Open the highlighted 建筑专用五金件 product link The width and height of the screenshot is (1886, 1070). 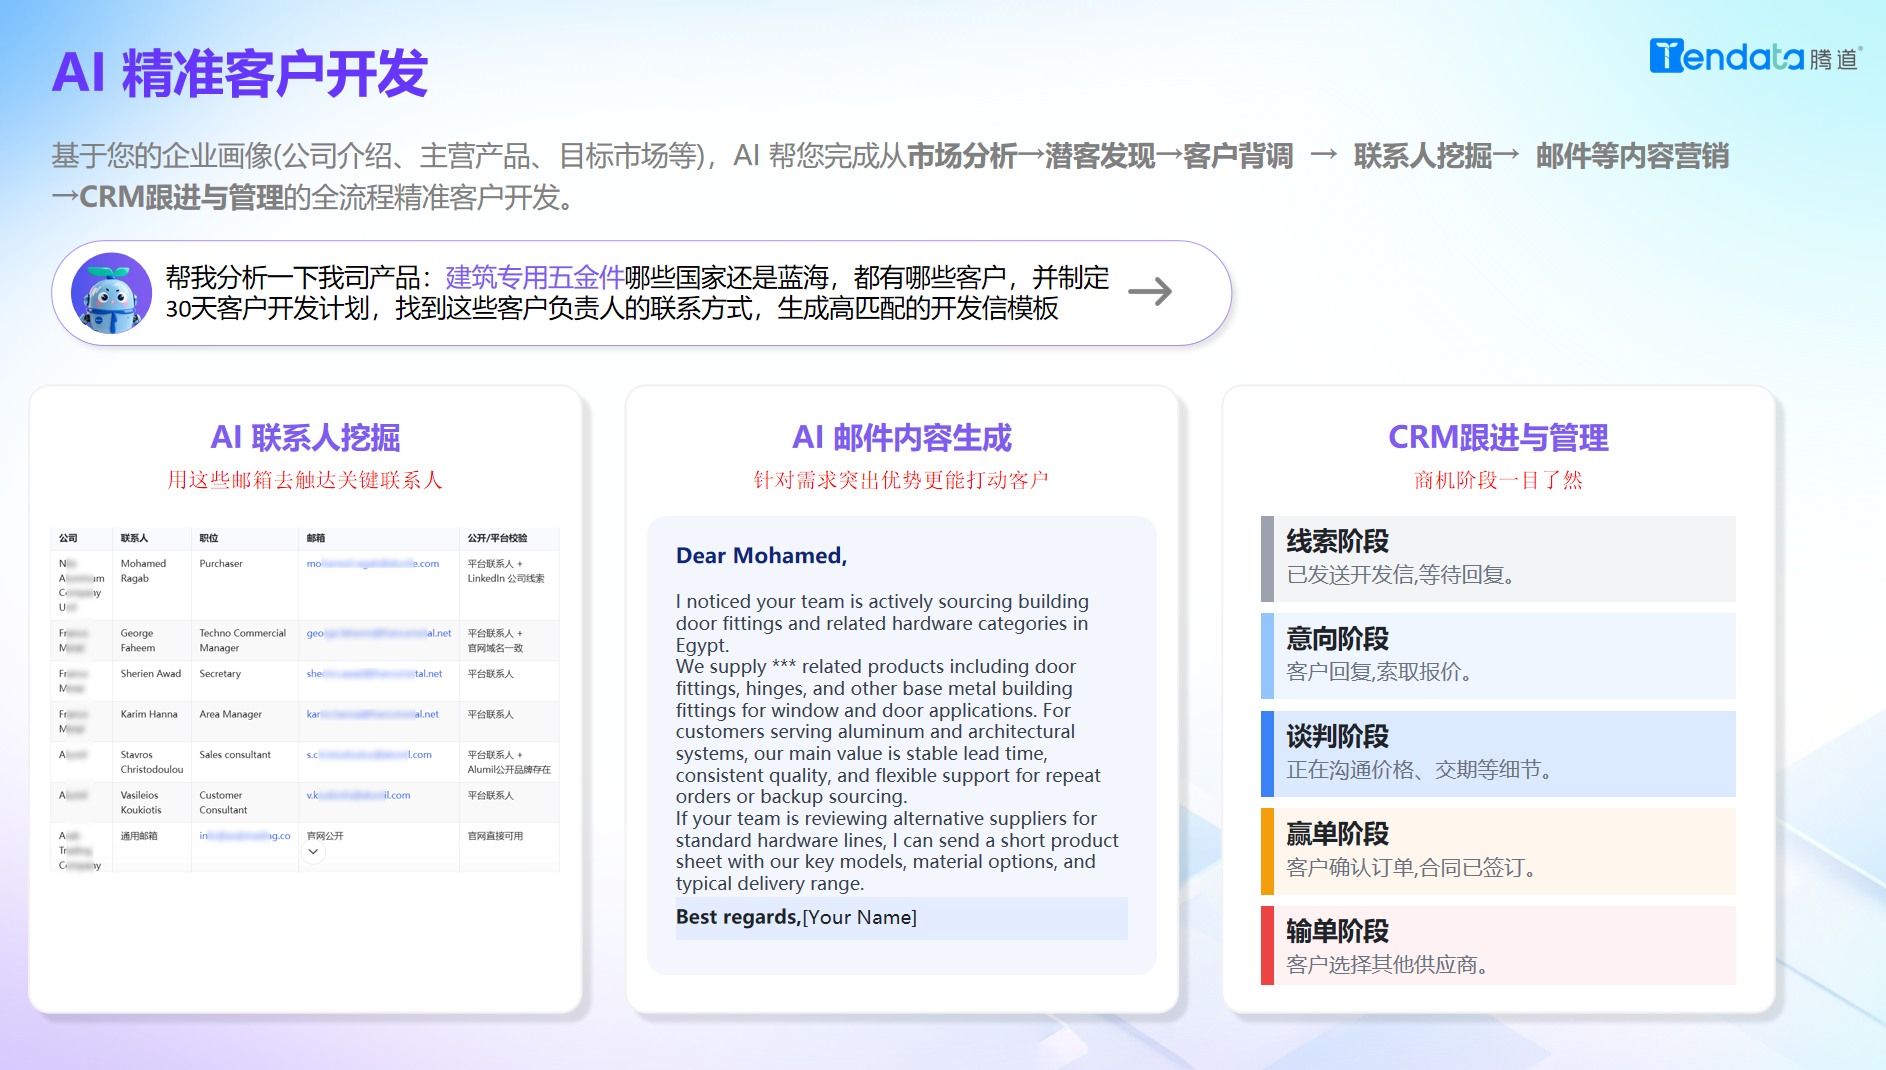pos(534,277)
